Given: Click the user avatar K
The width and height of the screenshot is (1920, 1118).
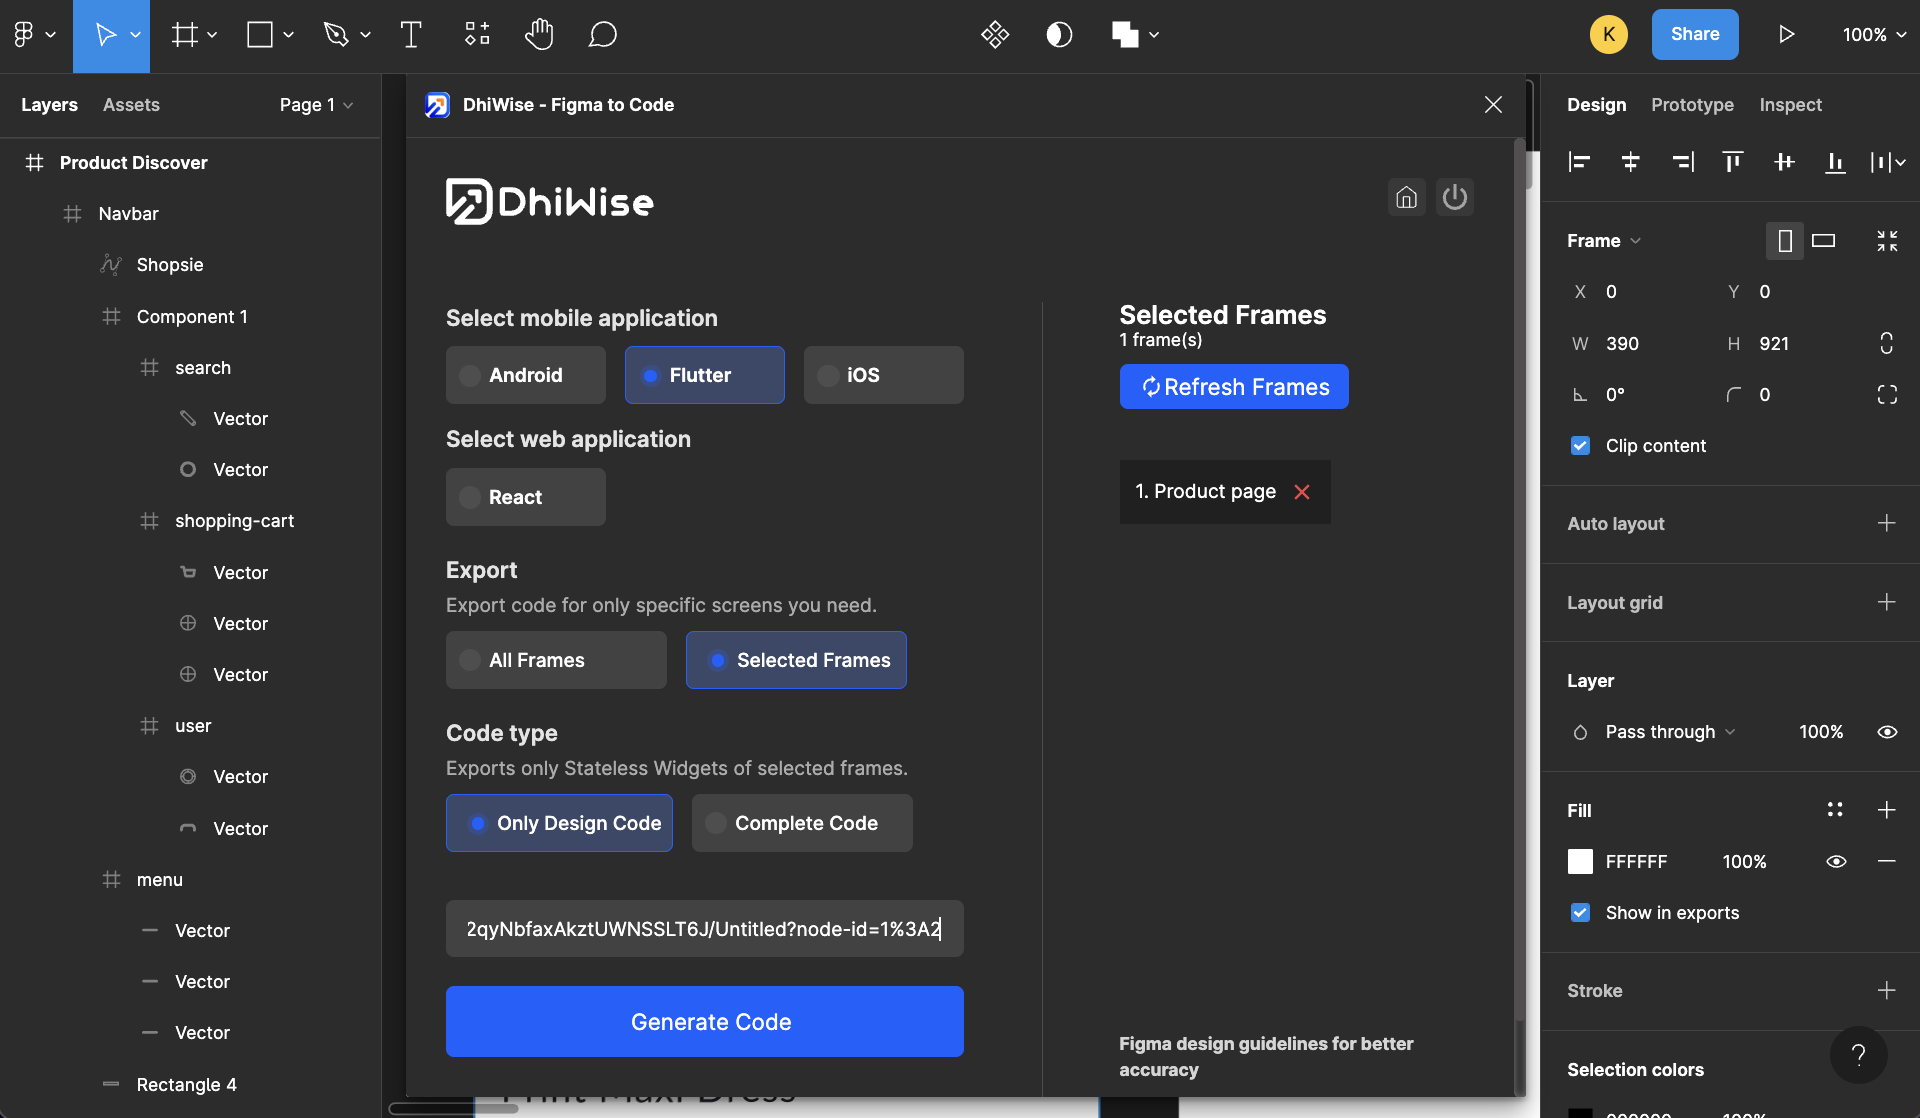Looking at the screenshot, I should 1608,35.
